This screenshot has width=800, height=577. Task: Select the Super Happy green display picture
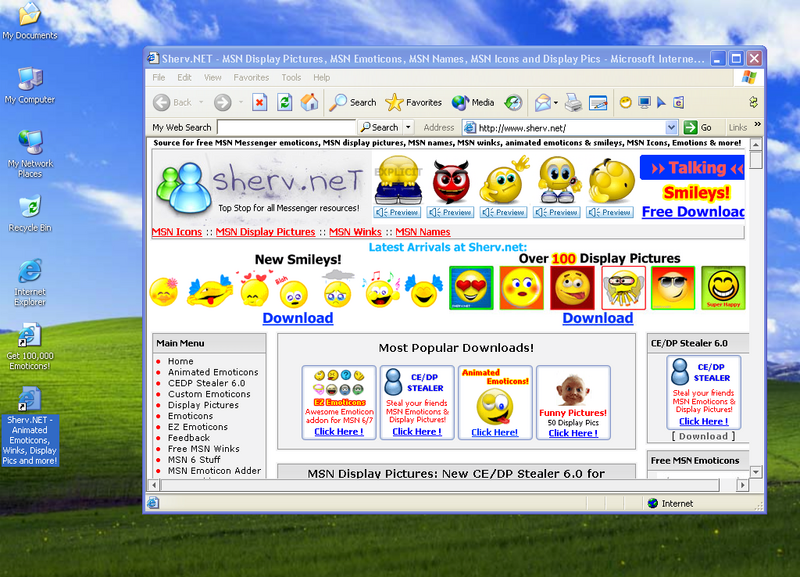click(x=723, y=288)
